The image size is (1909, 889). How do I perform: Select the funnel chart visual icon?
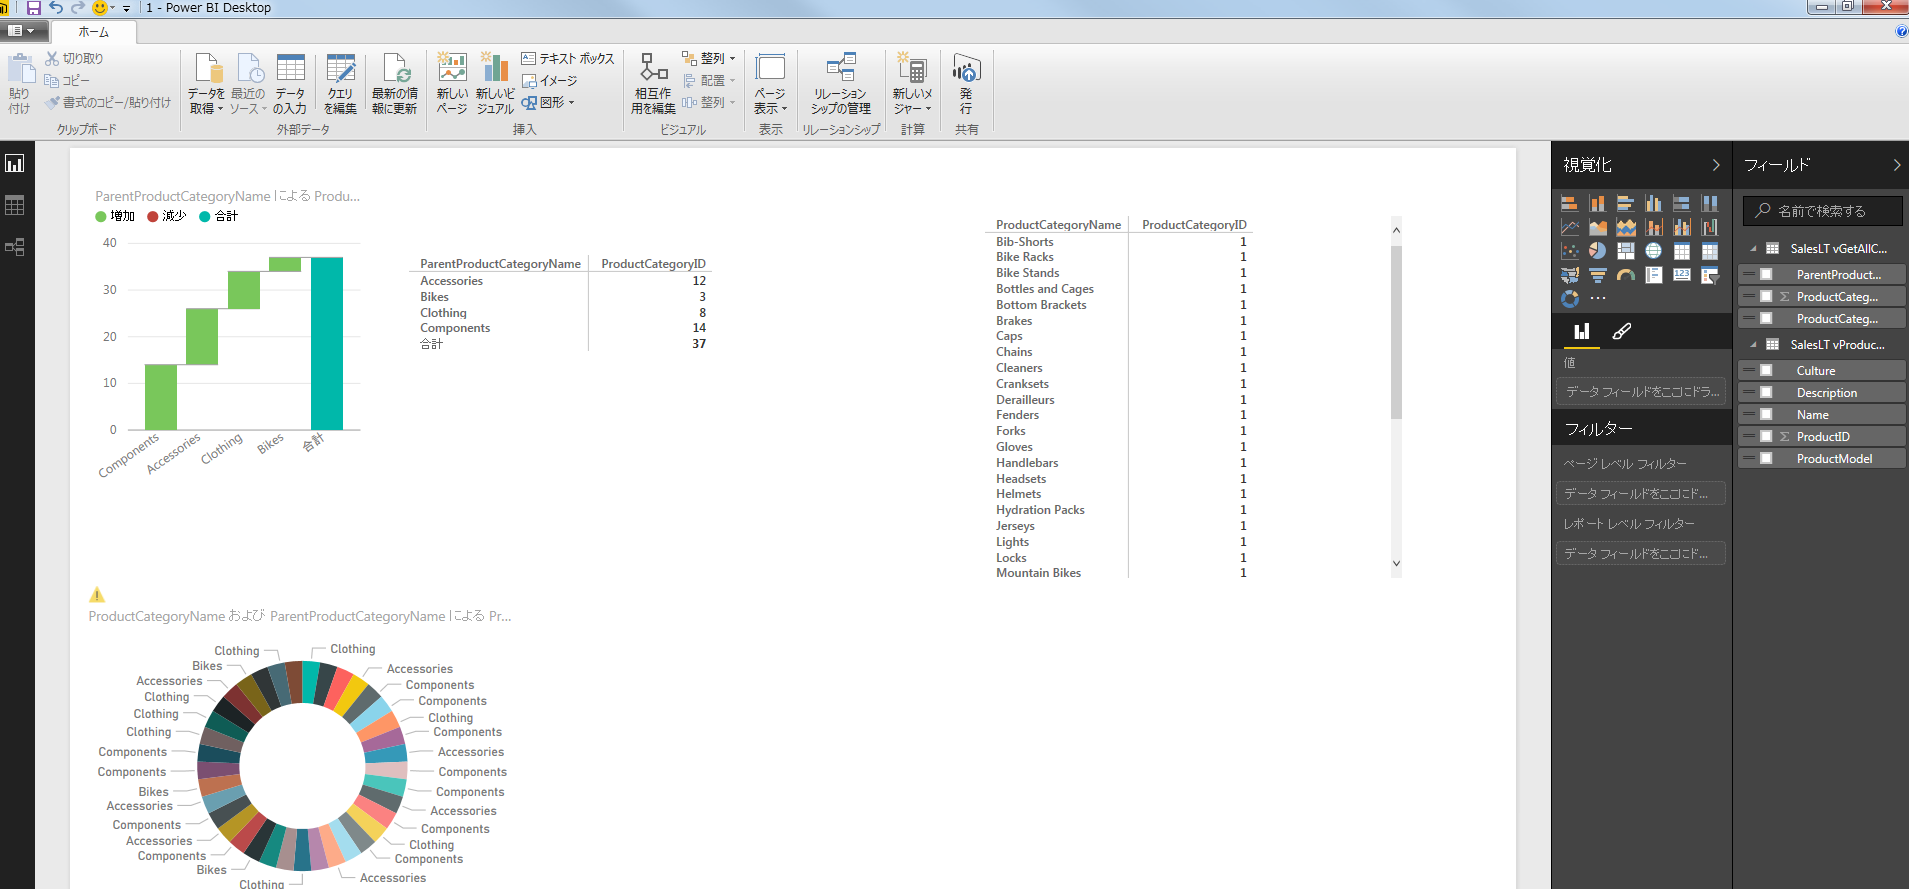click(x=1597, y=275)
